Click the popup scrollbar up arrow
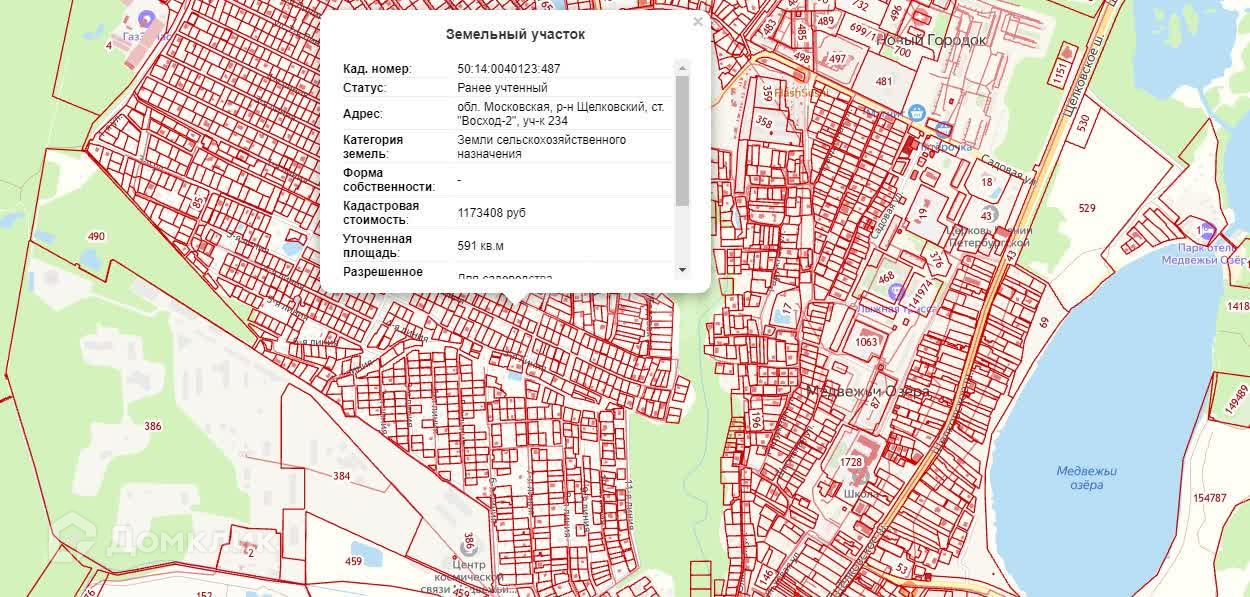Screen dimensions: 1250x597 click(x=683, y=68)
